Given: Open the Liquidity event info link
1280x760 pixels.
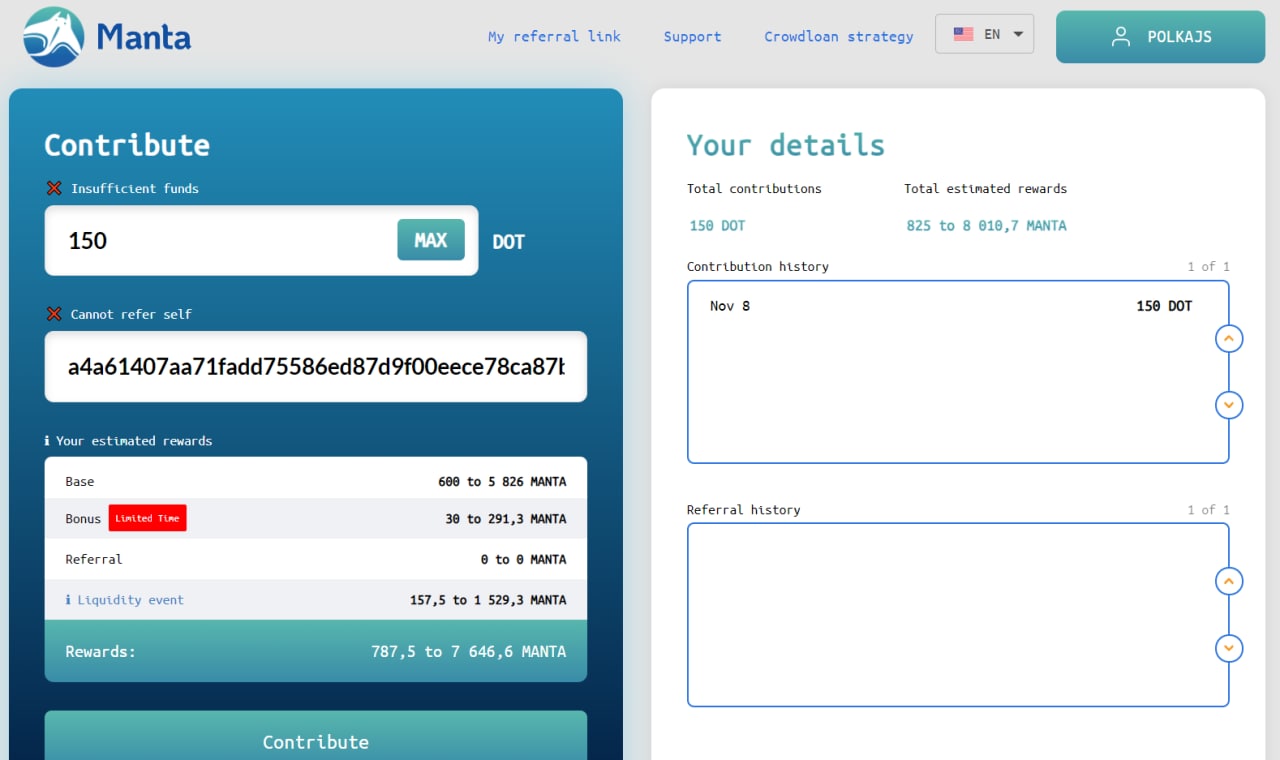Looking at the screenshot, I should tap(125, 600).
